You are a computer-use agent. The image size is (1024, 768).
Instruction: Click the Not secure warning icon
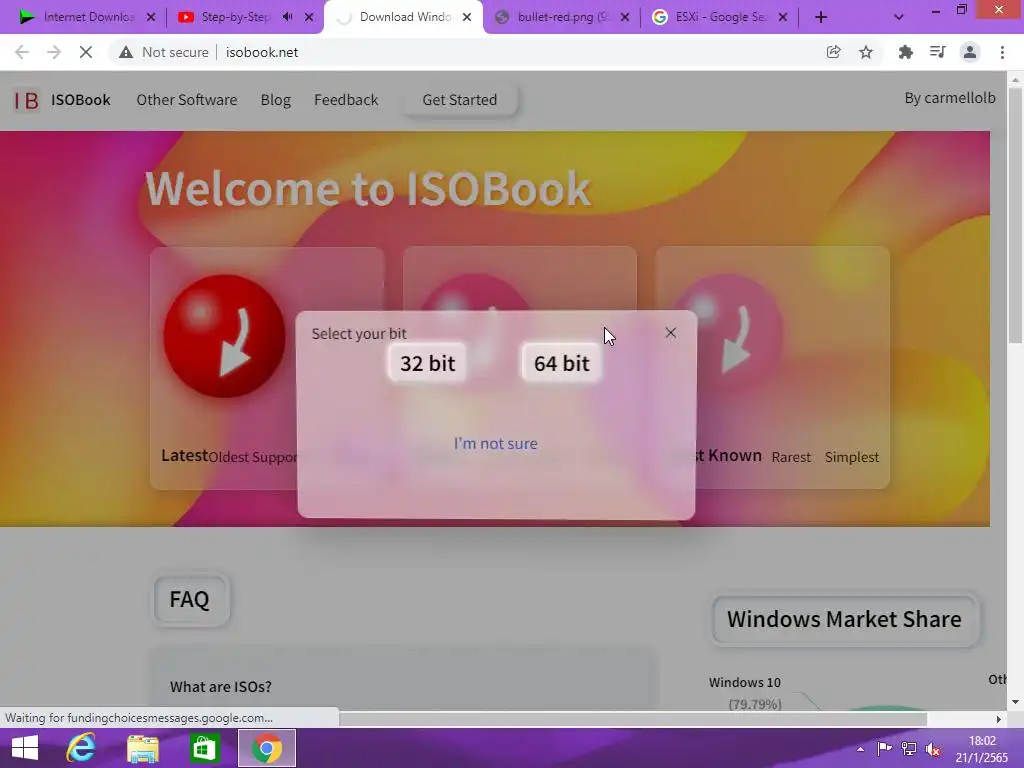126,52
